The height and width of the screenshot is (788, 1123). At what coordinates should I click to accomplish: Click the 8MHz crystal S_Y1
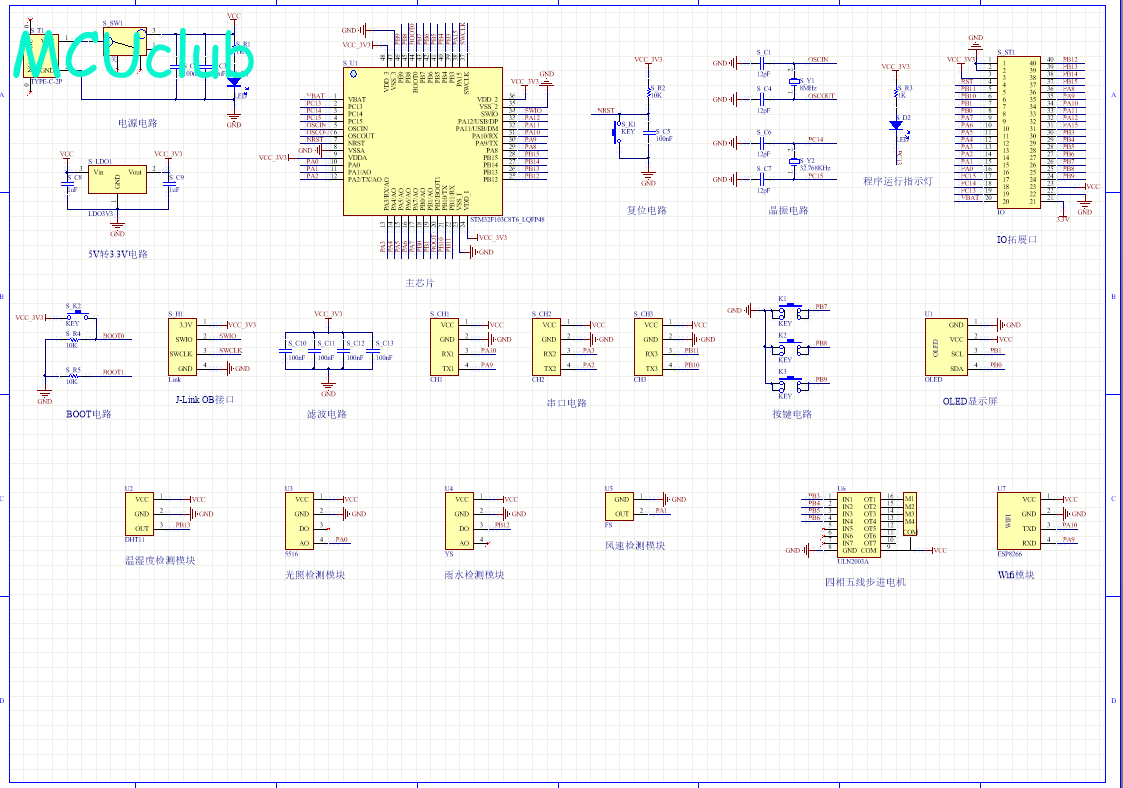click(x=795, y=81)
